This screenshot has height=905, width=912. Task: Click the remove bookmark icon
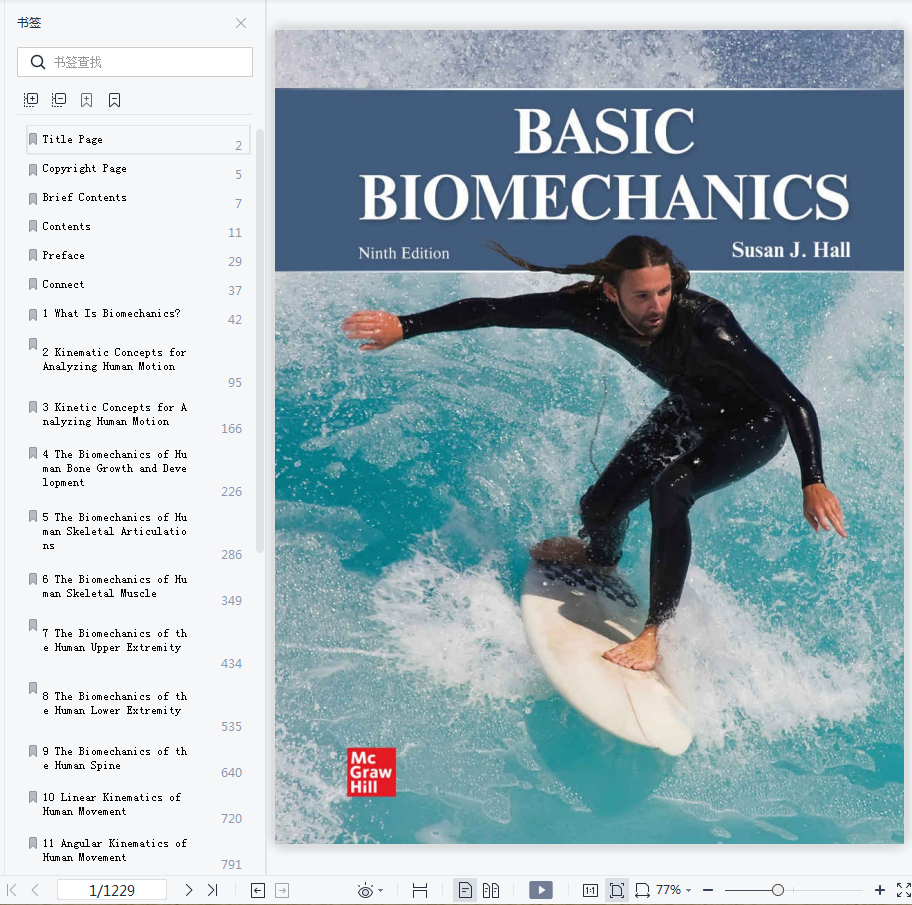[x=115, y=100]
